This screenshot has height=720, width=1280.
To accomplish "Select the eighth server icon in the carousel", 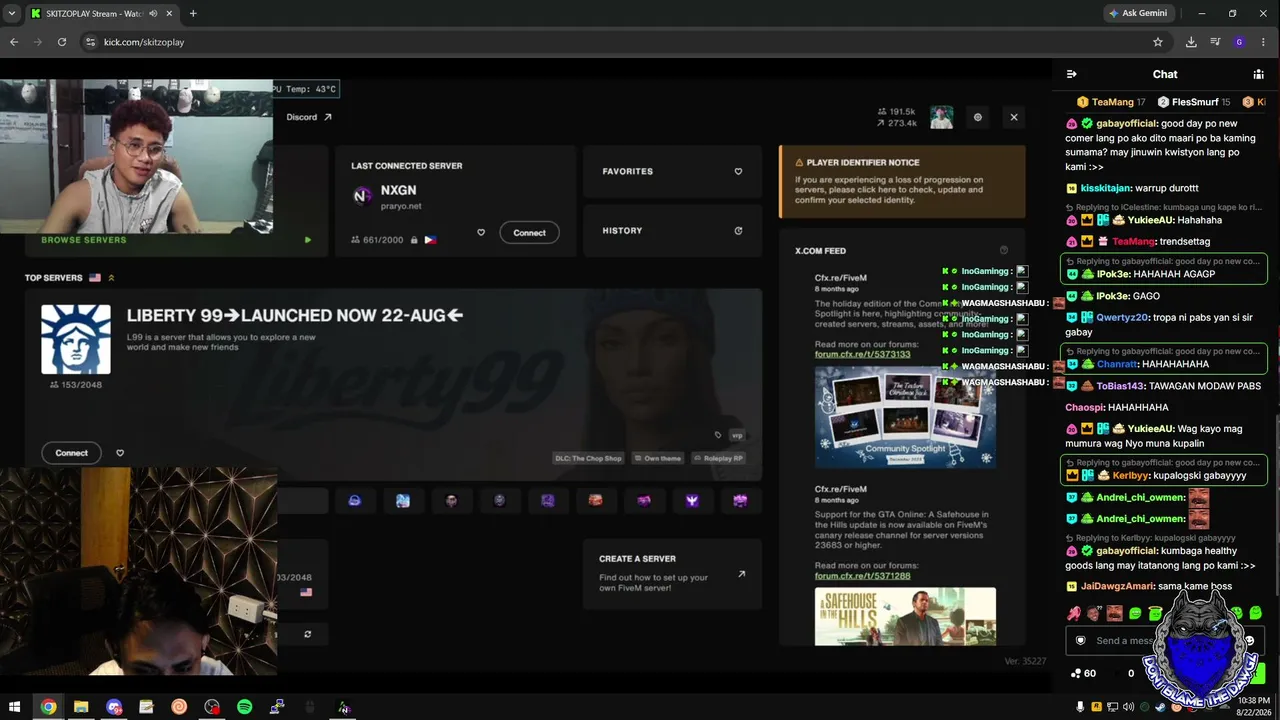I will [692, 501].
